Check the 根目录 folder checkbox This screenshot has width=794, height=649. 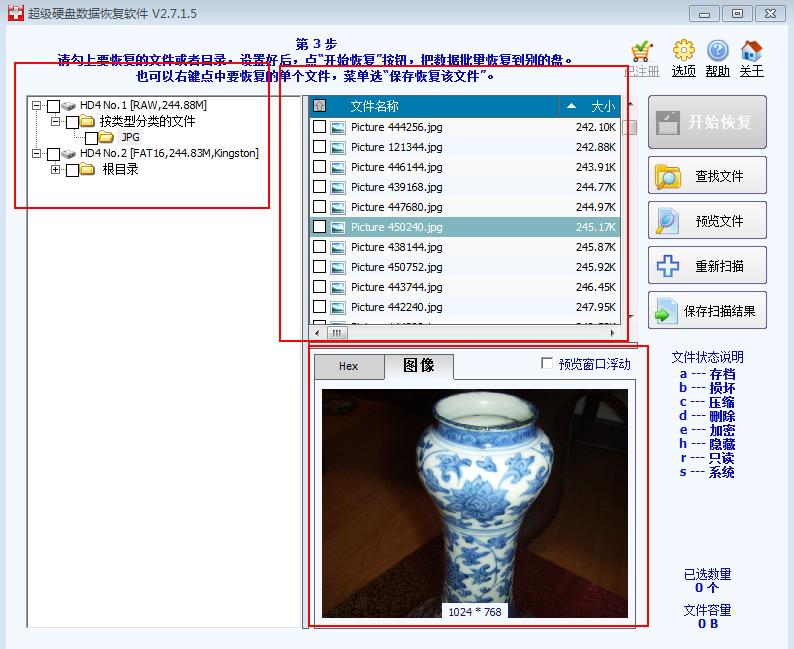[x=72, y=170]
